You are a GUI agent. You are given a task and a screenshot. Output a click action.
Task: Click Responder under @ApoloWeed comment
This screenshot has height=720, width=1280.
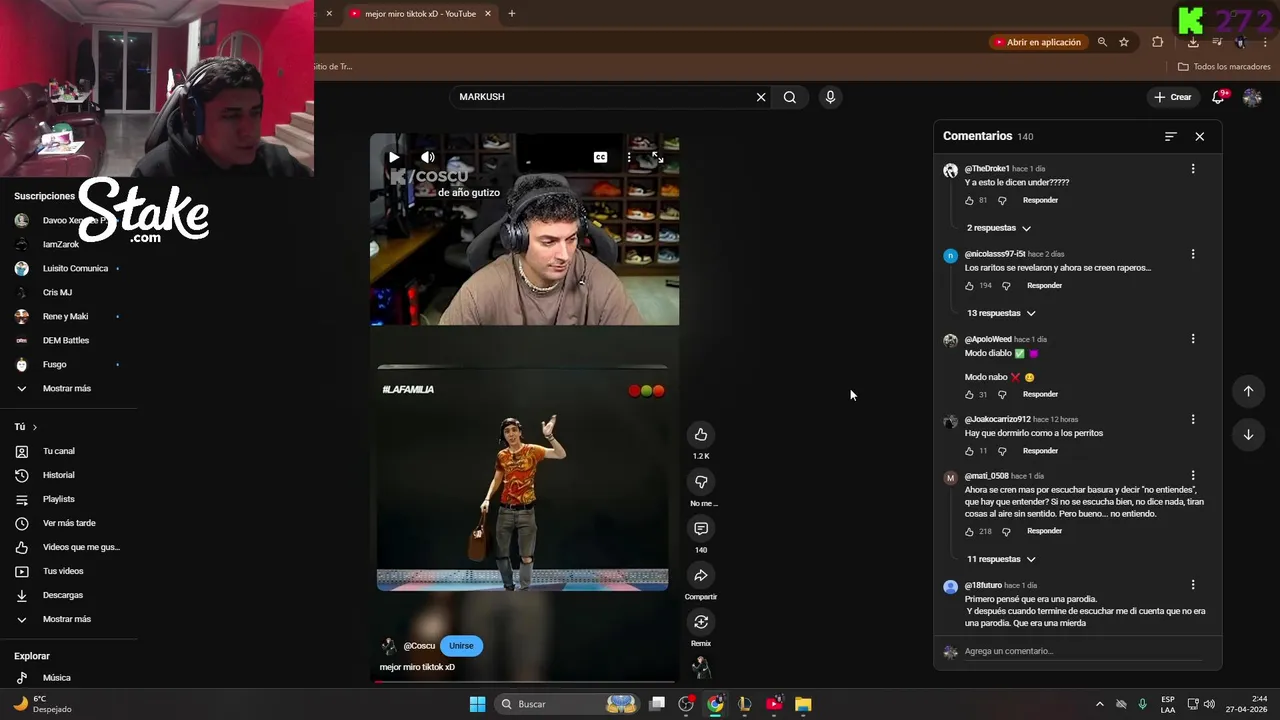tap(1040, 394)
